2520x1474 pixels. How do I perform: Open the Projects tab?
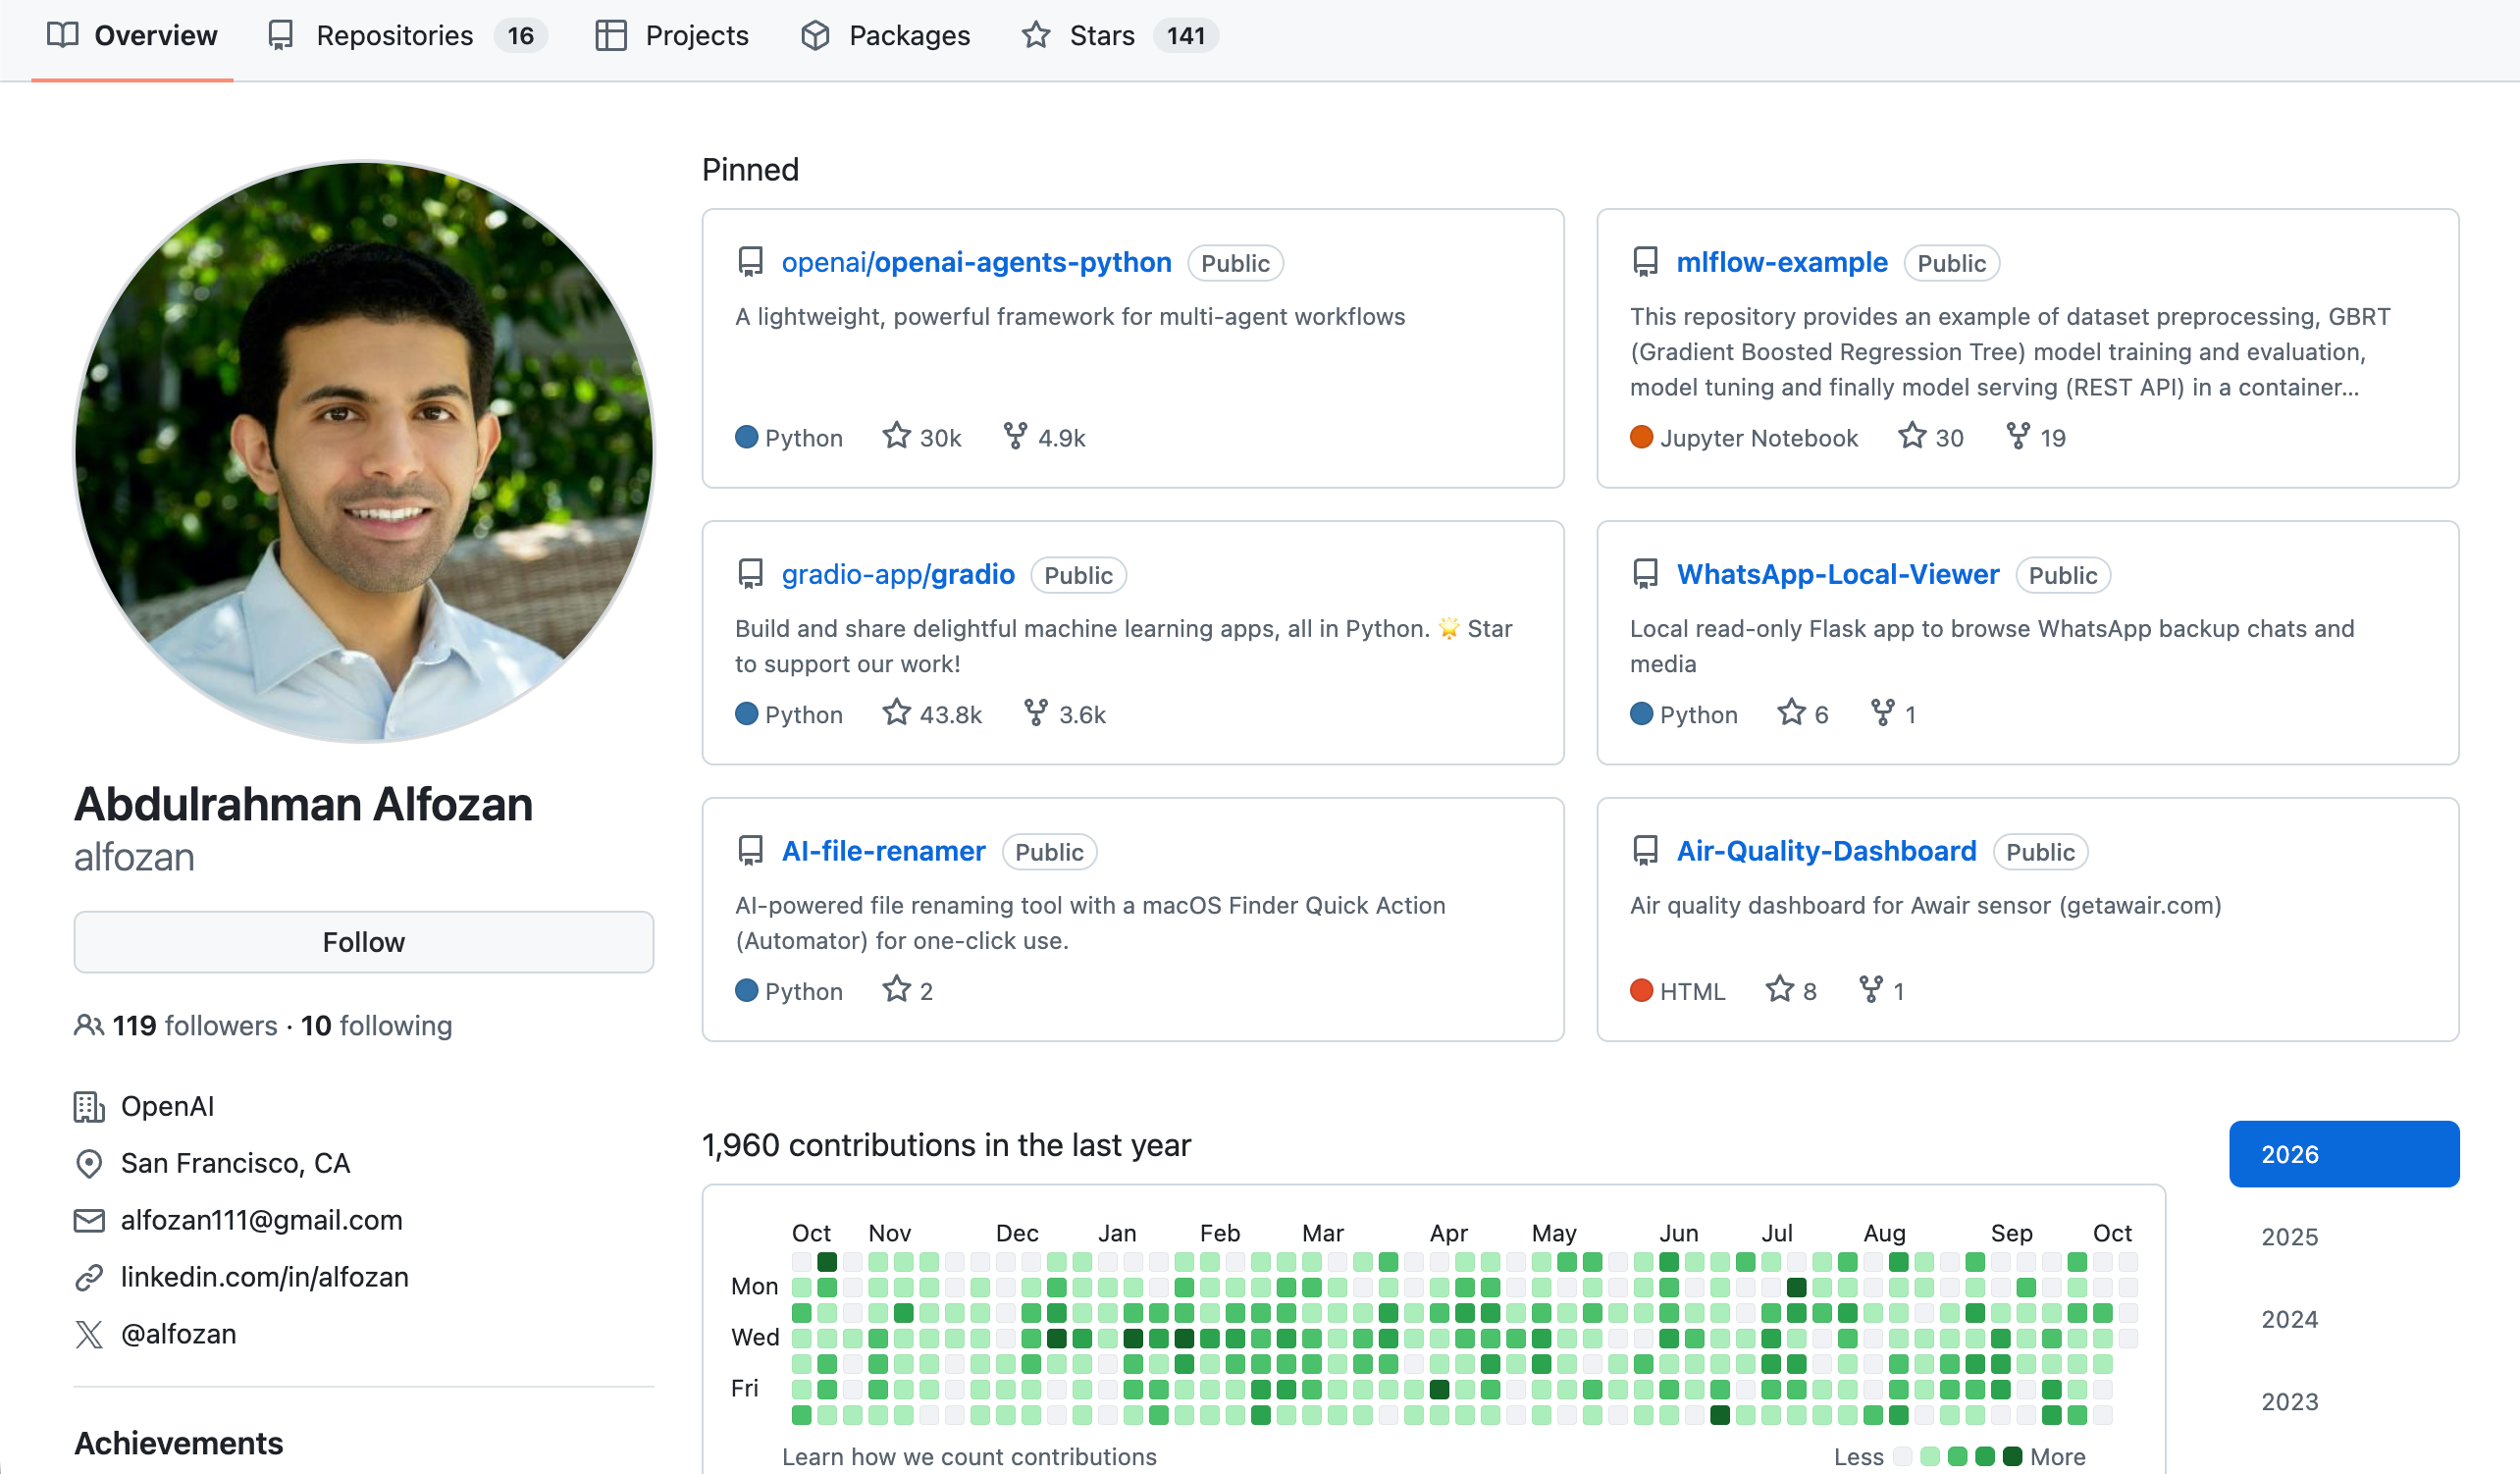[x=672, y=36]
